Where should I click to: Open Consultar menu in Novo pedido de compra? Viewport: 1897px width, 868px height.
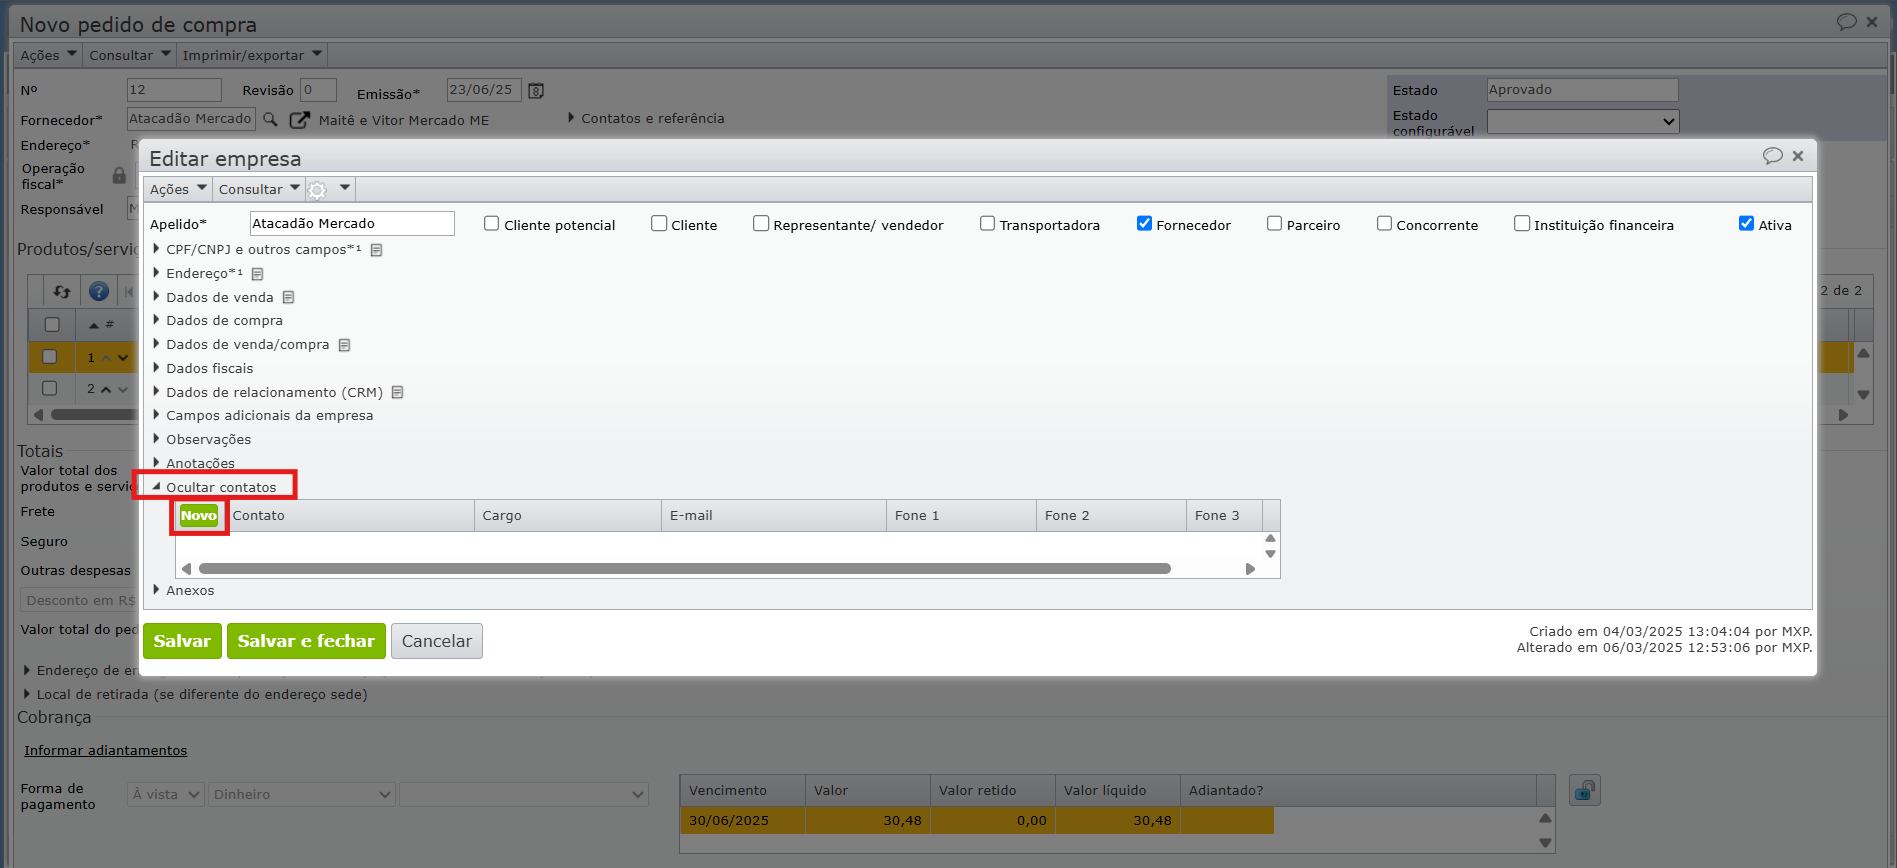click(x=130, y=55)
